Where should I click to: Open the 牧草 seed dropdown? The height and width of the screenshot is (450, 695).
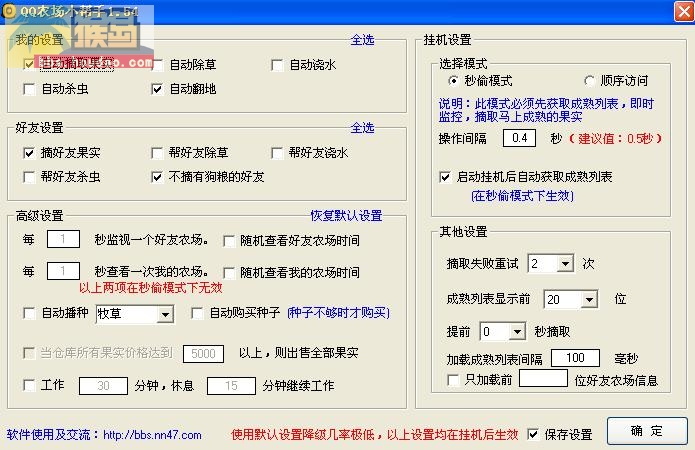[165, 314]
